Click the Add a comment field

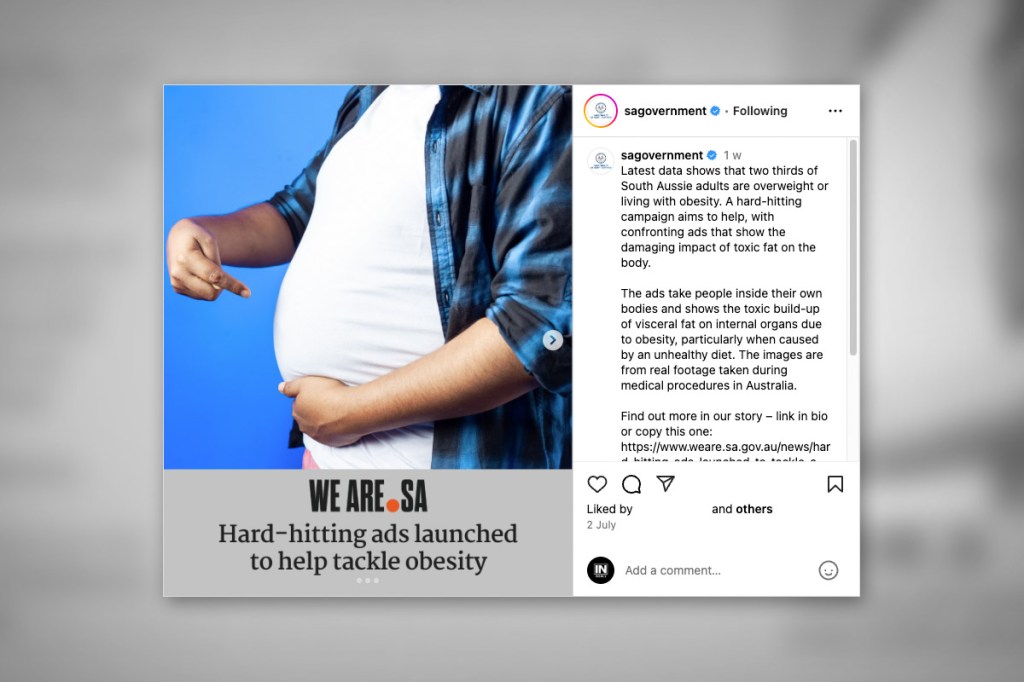(715, 570)
